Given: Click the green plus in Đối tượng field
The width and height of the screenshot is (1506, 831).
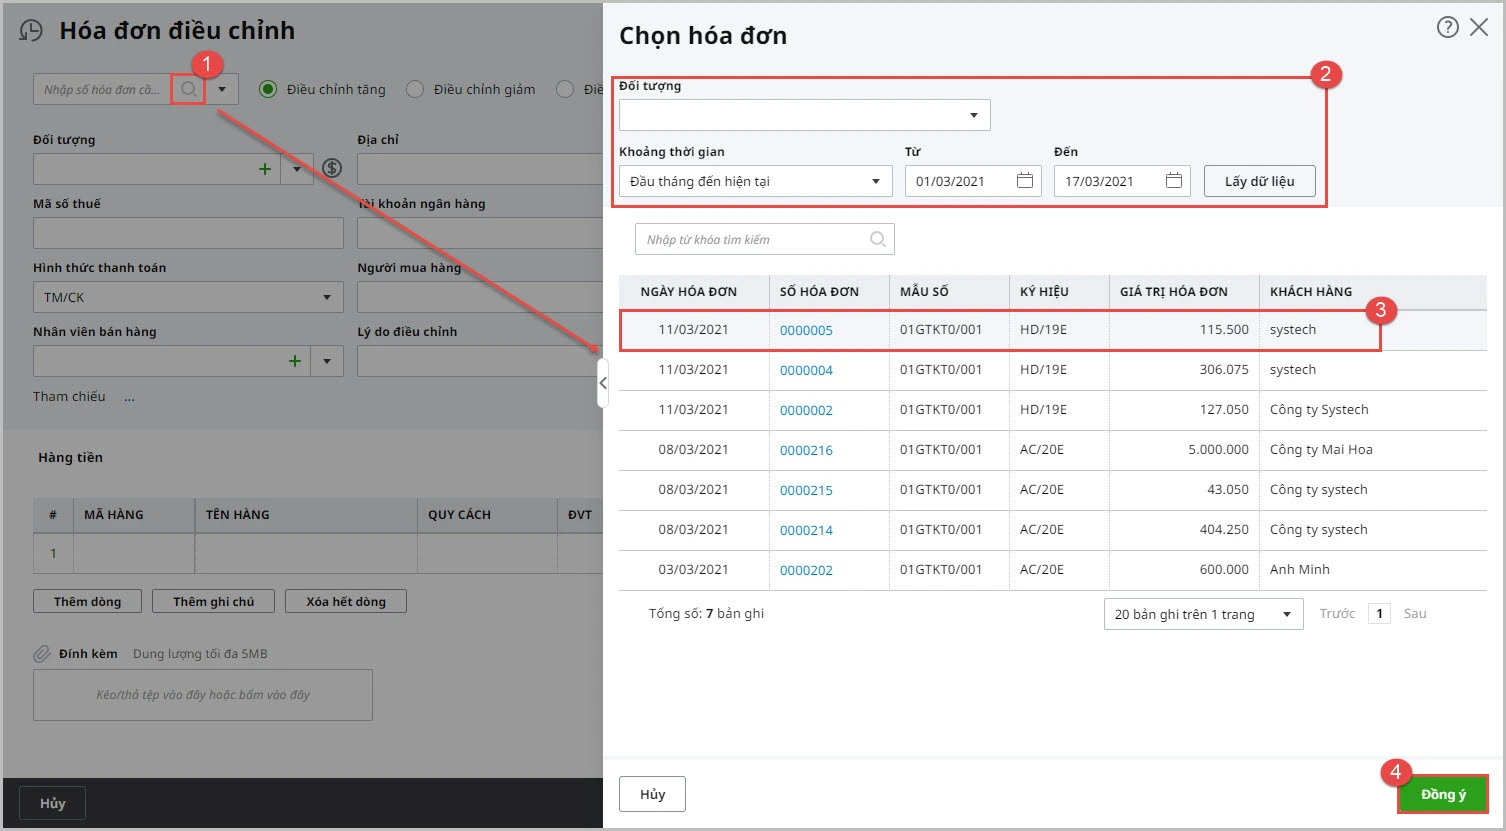Looking at the screenshot, I should [265, 169].
